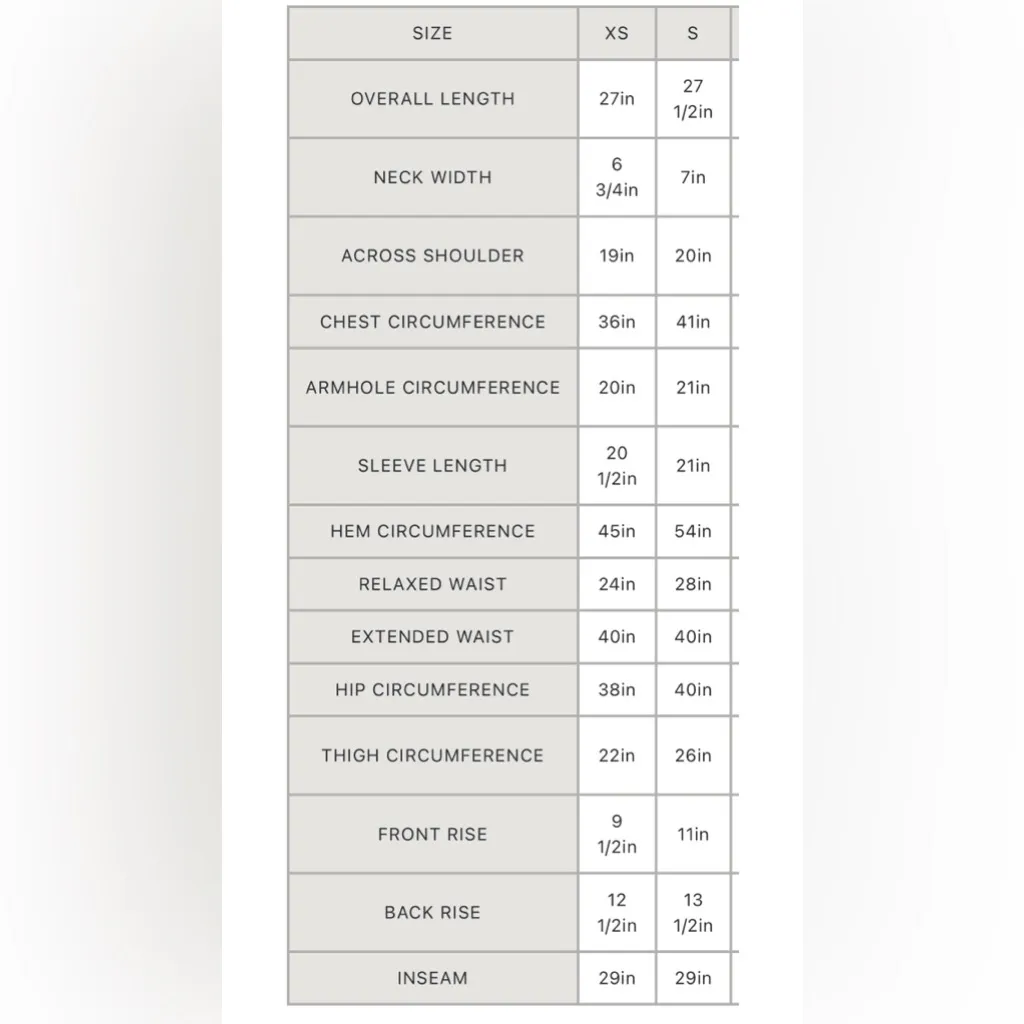This screenshot has height=1024, width=1024.
Task: Select the ARMHOLE CIRCUMFERENCE row label
Action: [432, 387]
